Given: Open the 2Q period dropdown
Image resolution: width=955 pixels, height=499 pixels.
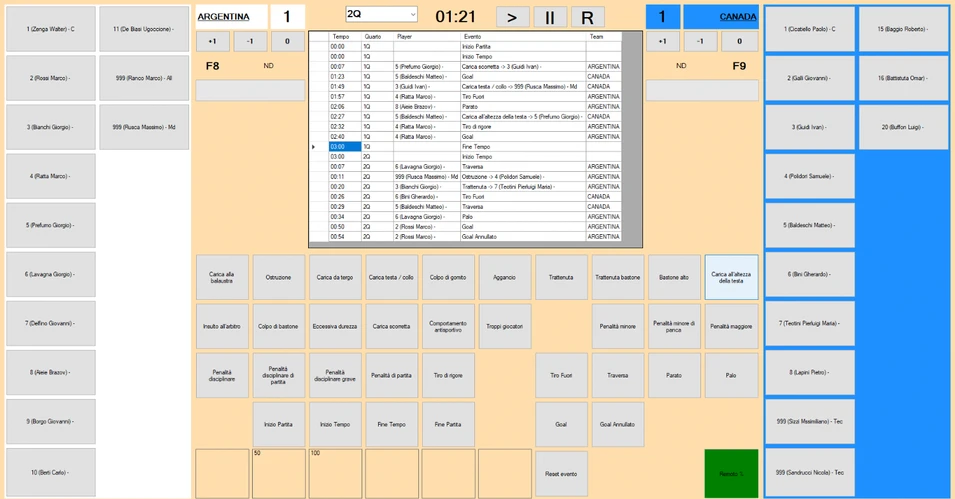Looking at the screenshot, I should pos(381,14).
